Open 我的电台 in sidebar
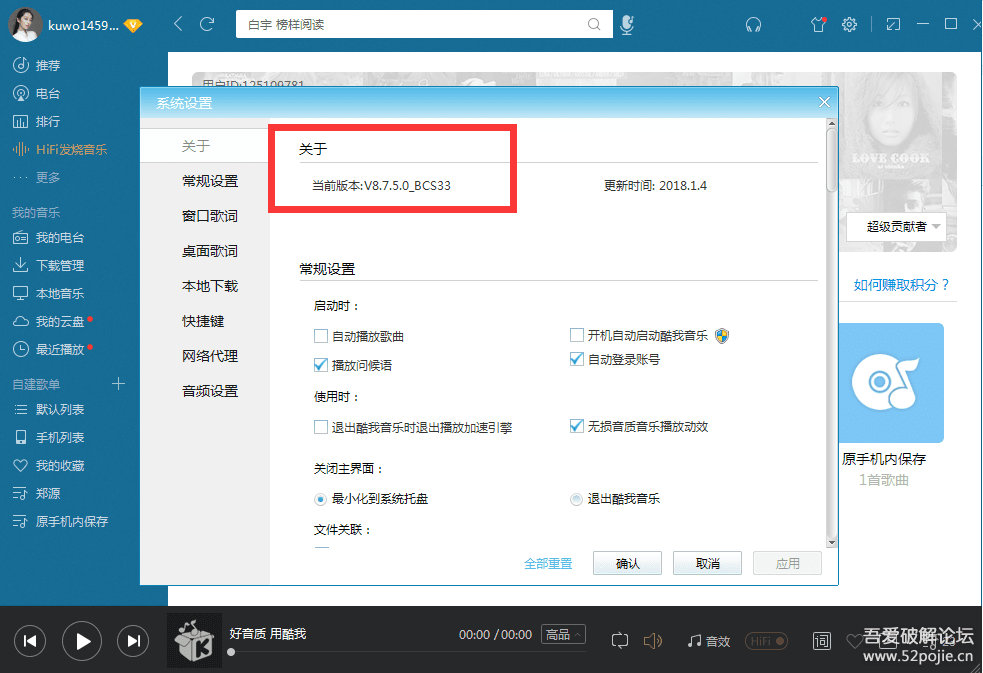This screenshot has width=983, height=673. pos(49,237)
